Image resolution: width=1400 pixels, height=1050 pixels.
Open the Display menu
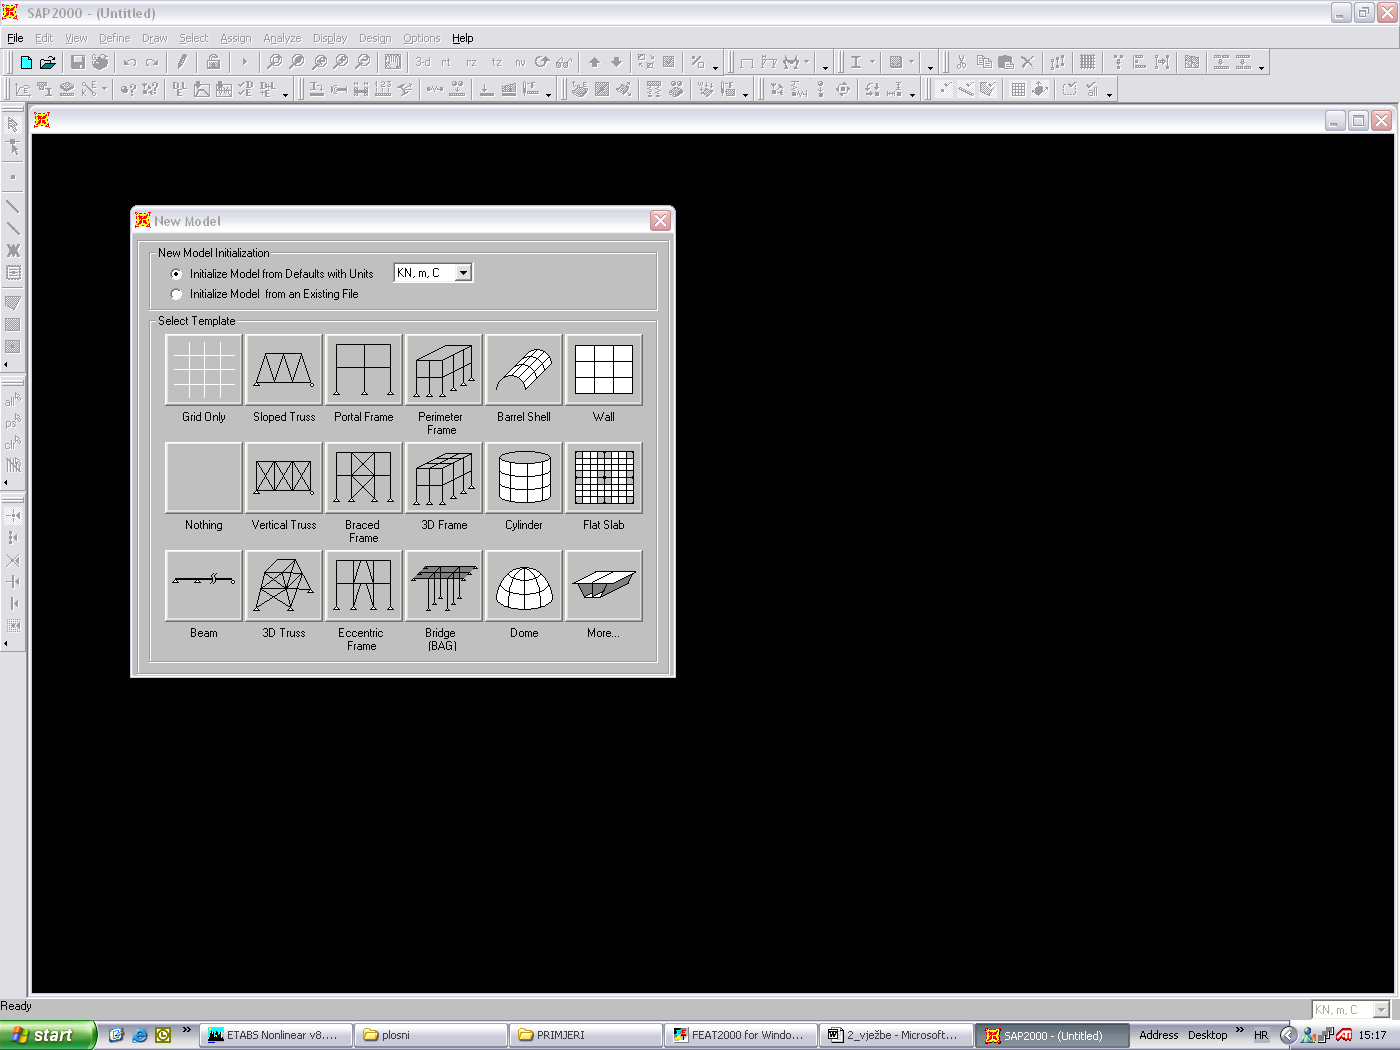click(330, 38)
